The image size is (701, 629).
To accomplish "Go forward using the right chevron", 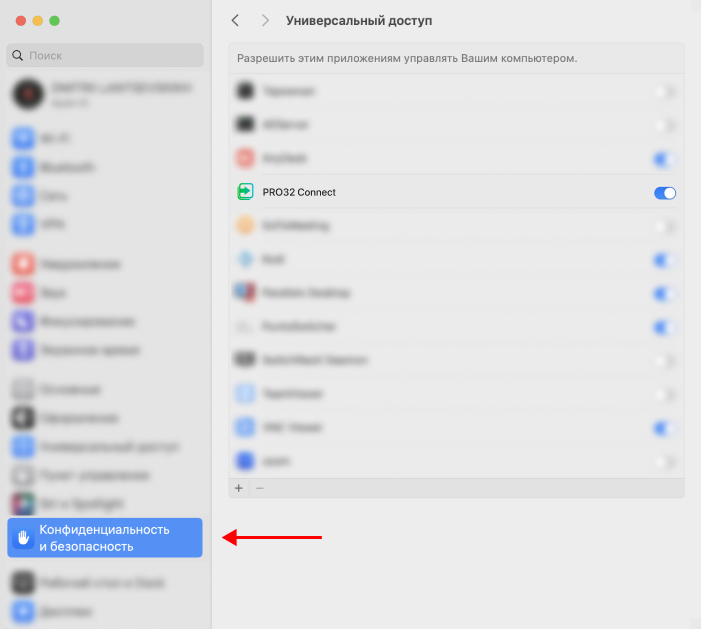I will tap(264, 20).
